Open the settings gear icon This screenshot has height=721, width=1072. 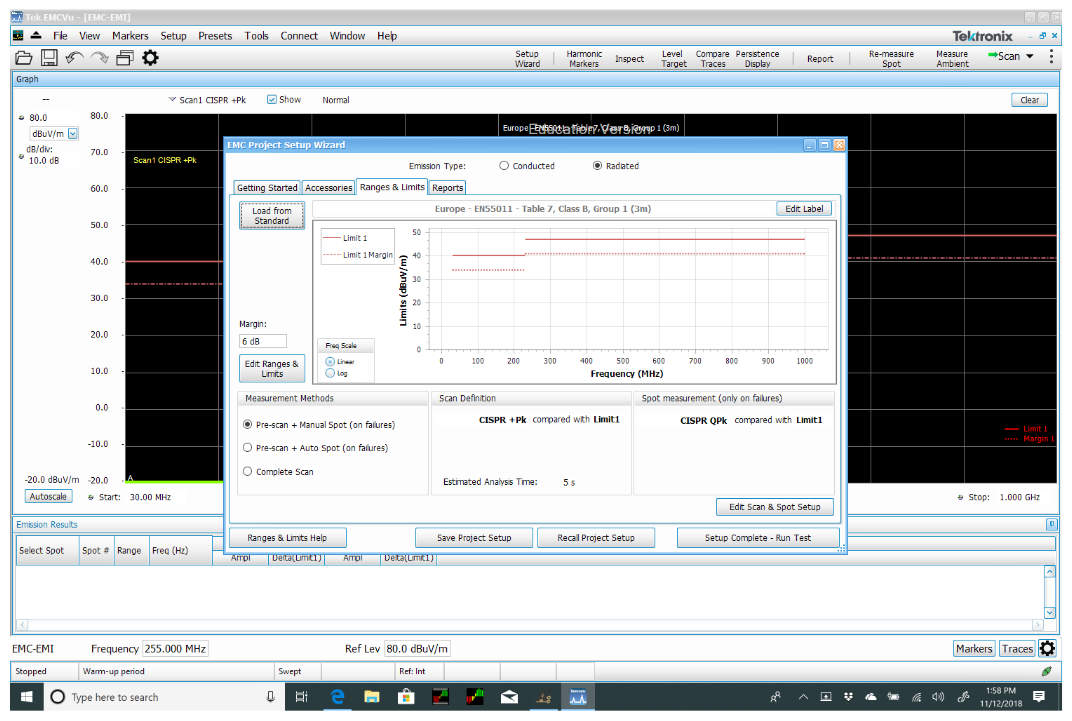[x=150, y=57]
